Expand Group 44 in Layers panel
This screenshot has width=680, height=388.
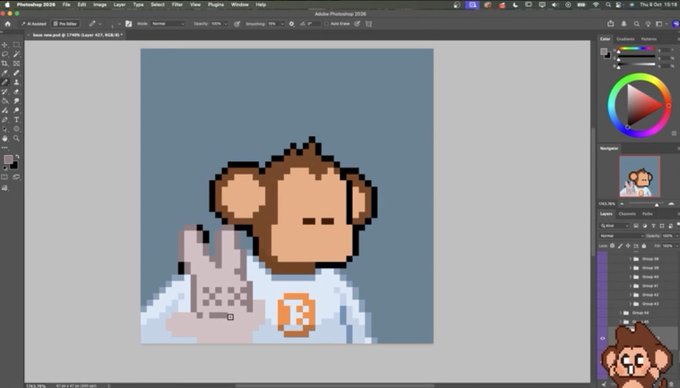621,313
